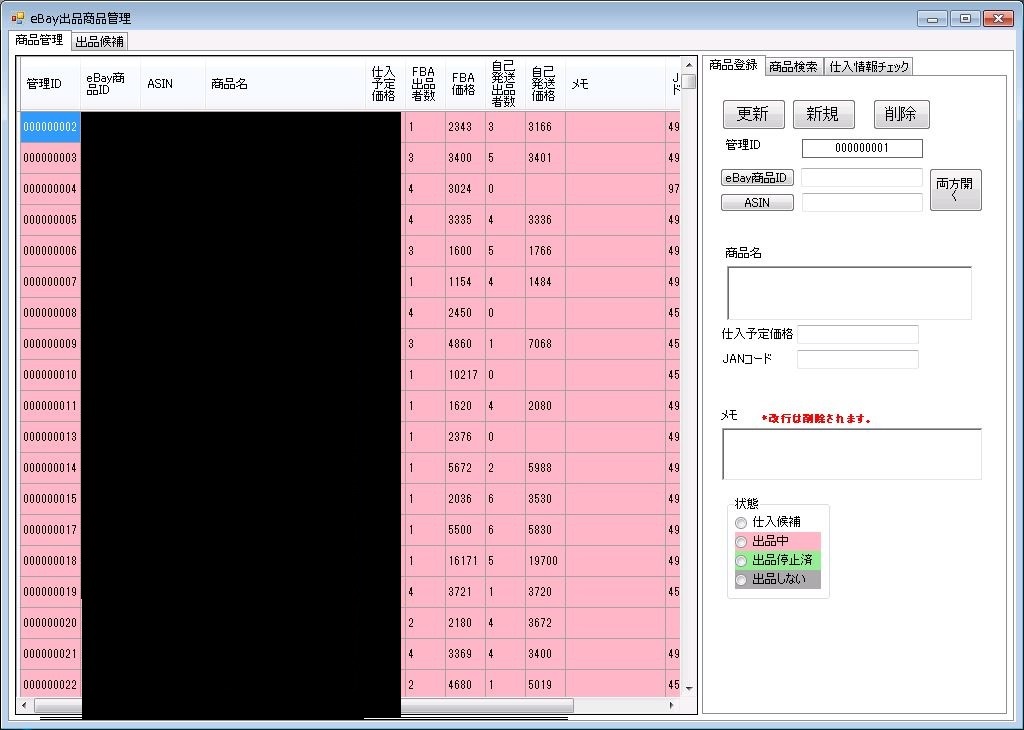Click the input field next to ASIN button
Screen dimensions: 1024x730
point(862,202)
